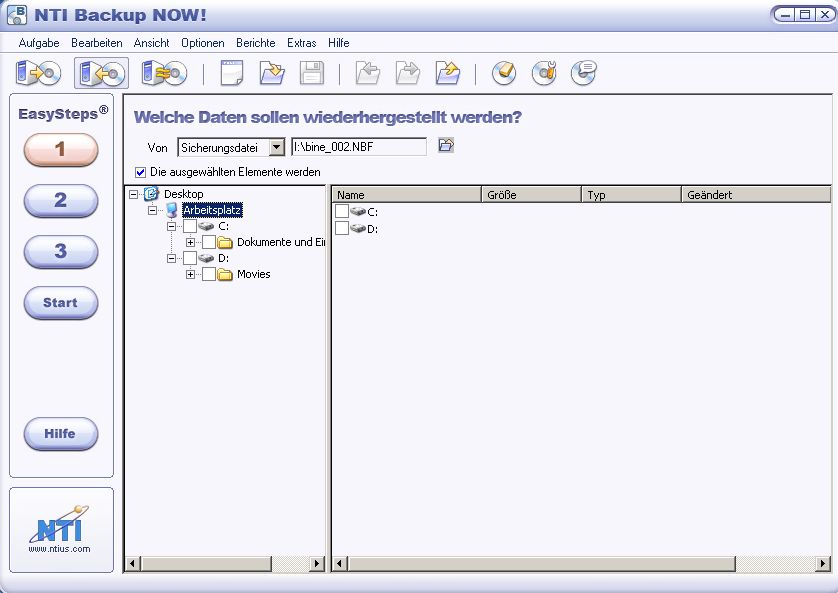Screen dimensions: 838x593
Task: Check the Movies folder box
Action: (209, 275)
